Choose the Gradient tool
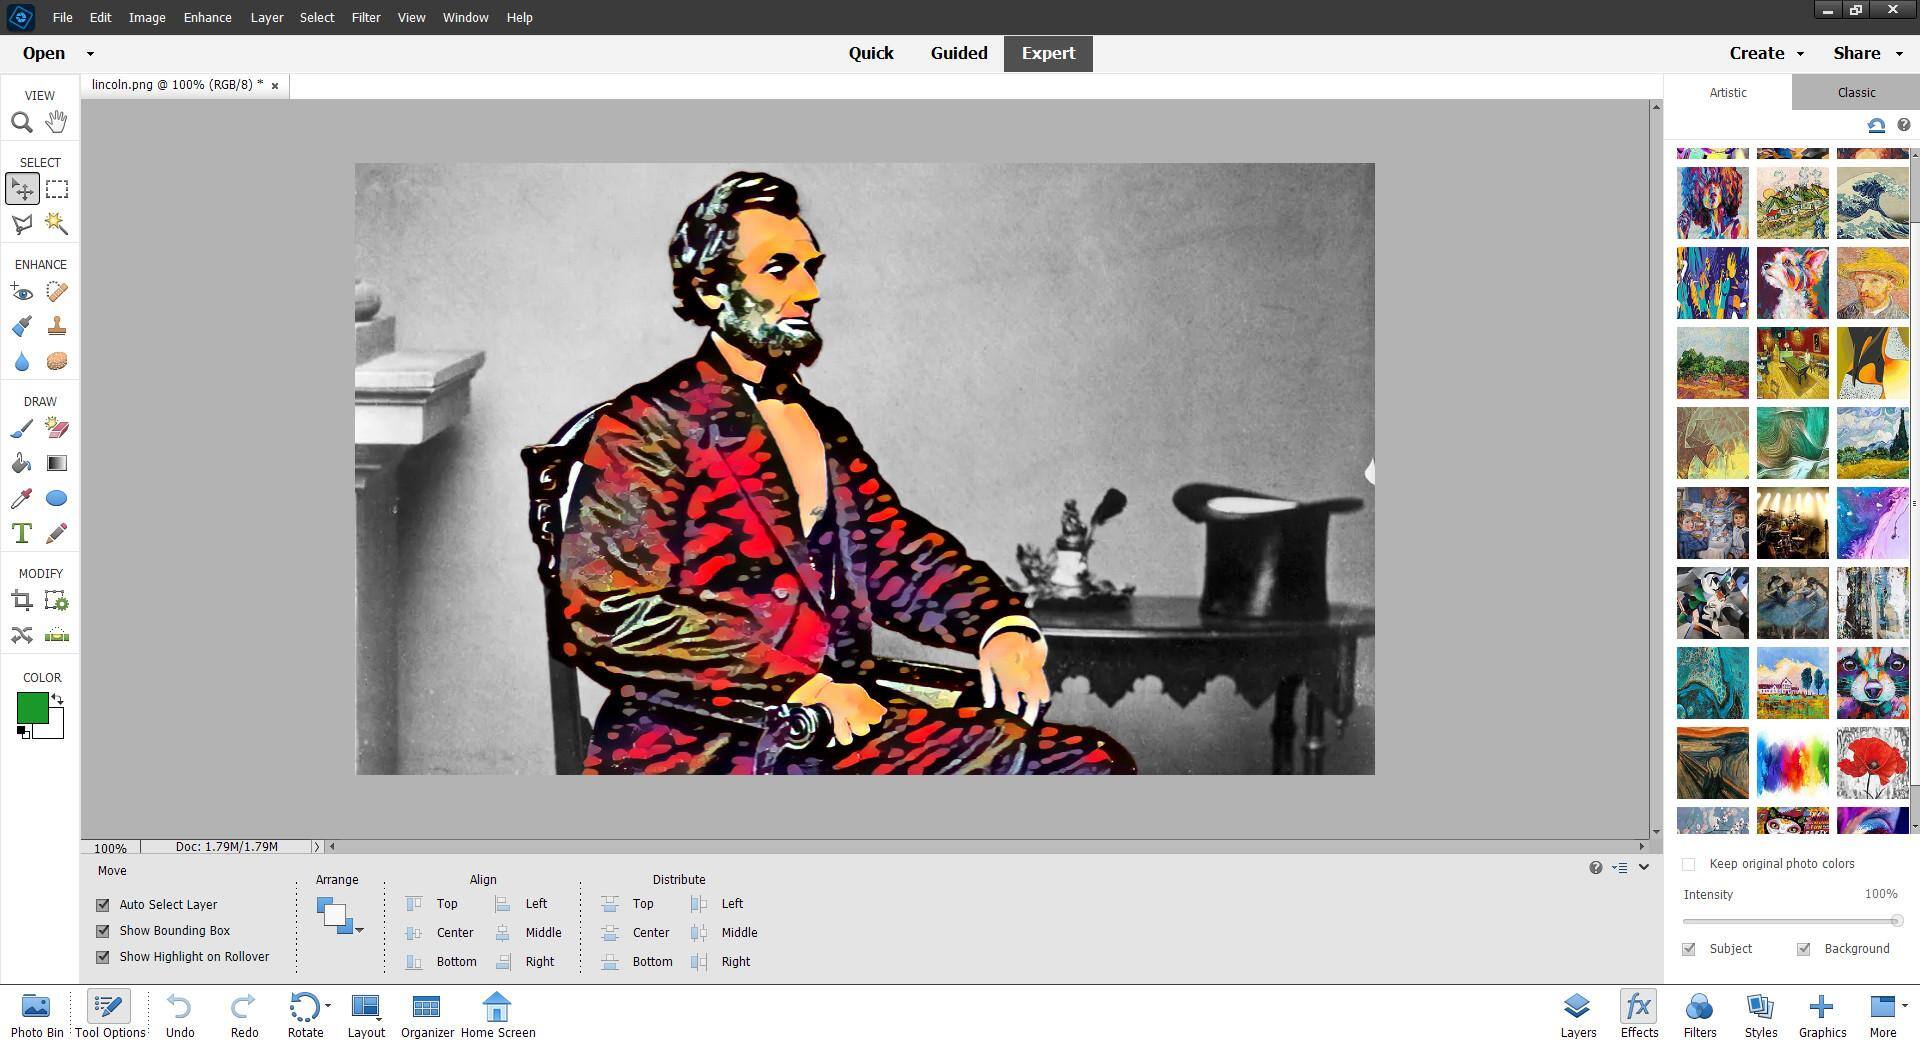This screenshot has height=1040, width=1920. (57, 463)
